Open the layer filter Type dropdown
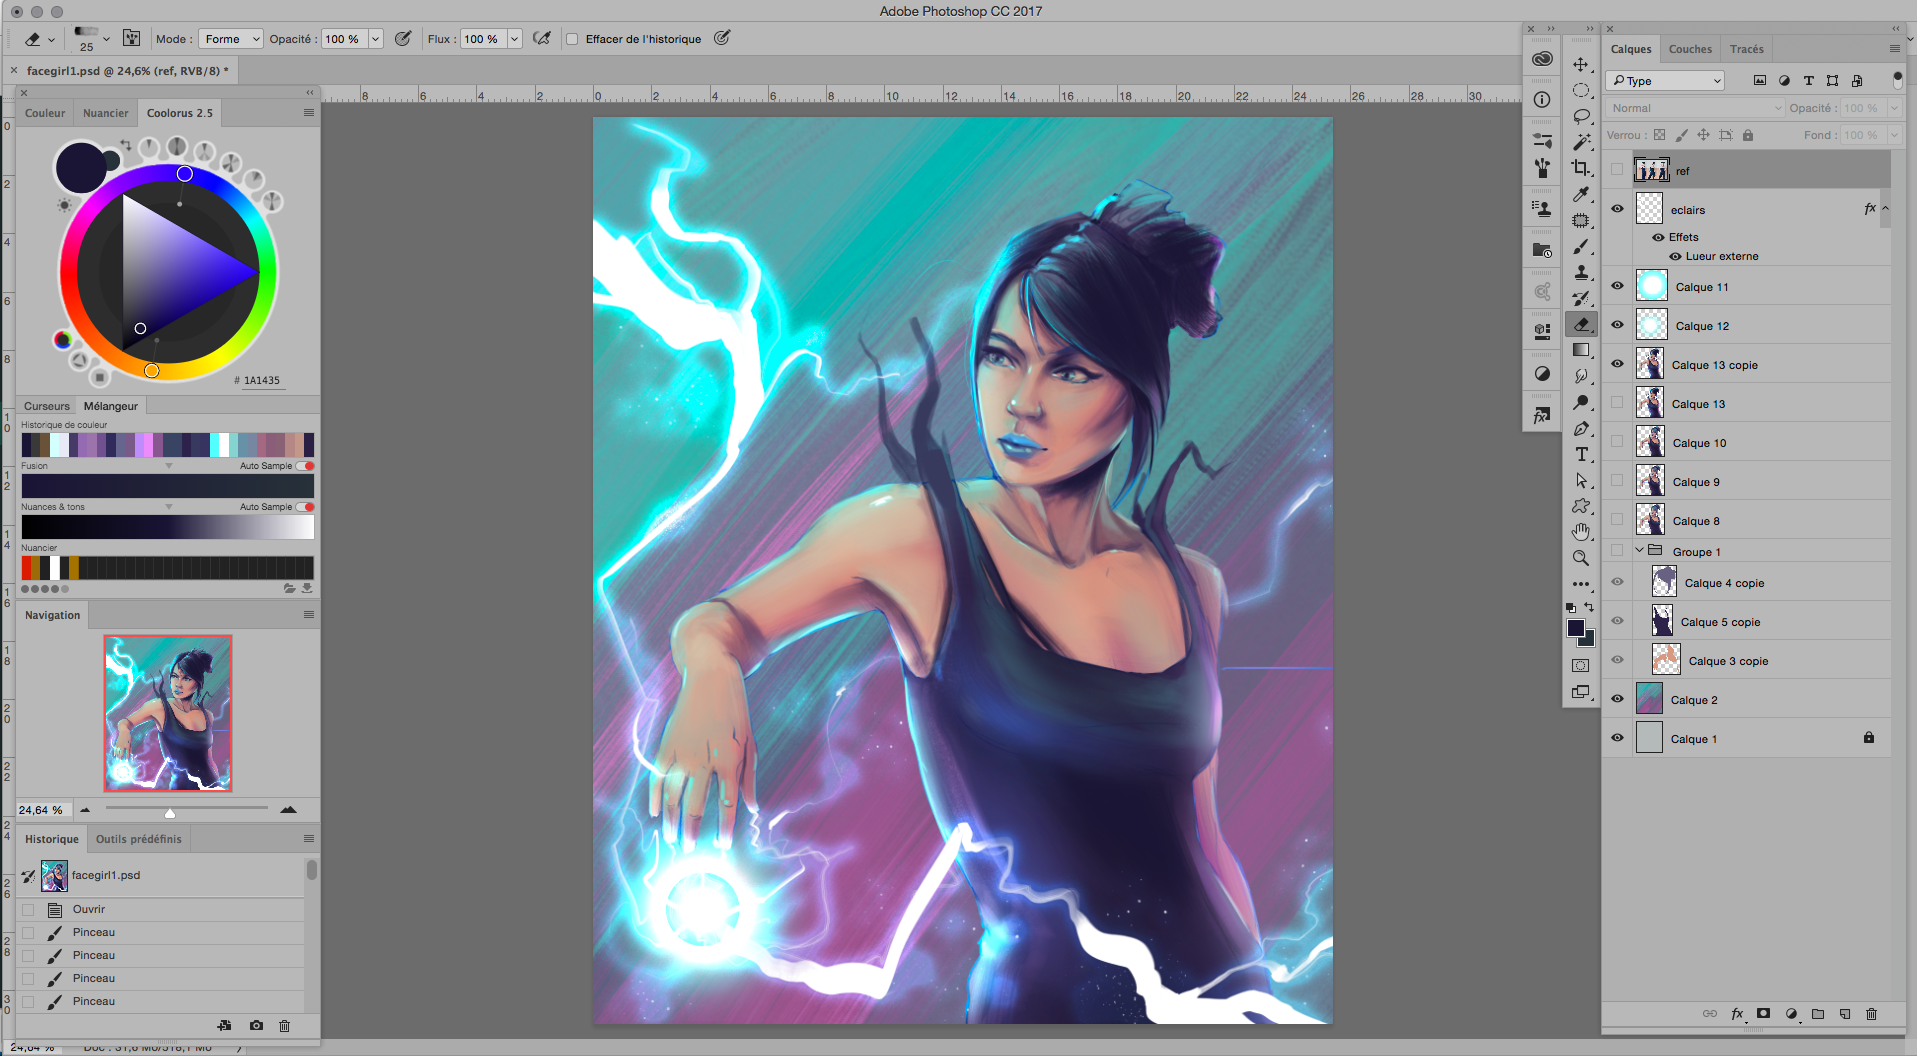The width and height of the screenshot is (1917, 1056). (1665, 81)
